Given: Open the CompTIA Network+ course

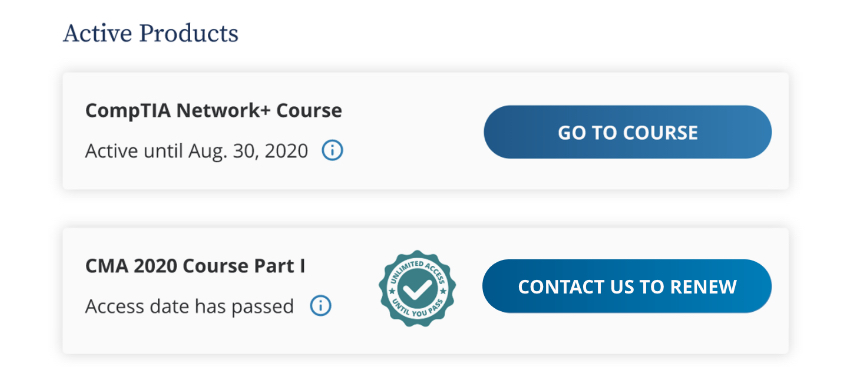Looking at the screenshot, I should [628, 132].
